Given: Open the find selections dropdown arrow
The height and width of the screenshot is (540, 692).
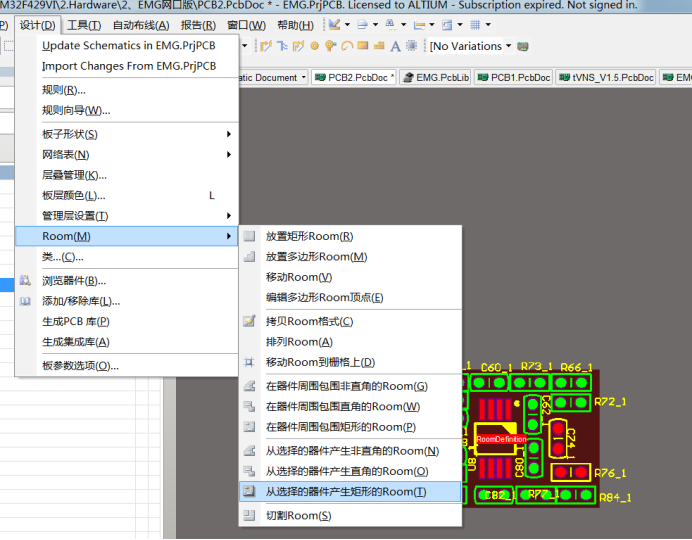Looking at the screenshot, I should (x=403, y=25).
